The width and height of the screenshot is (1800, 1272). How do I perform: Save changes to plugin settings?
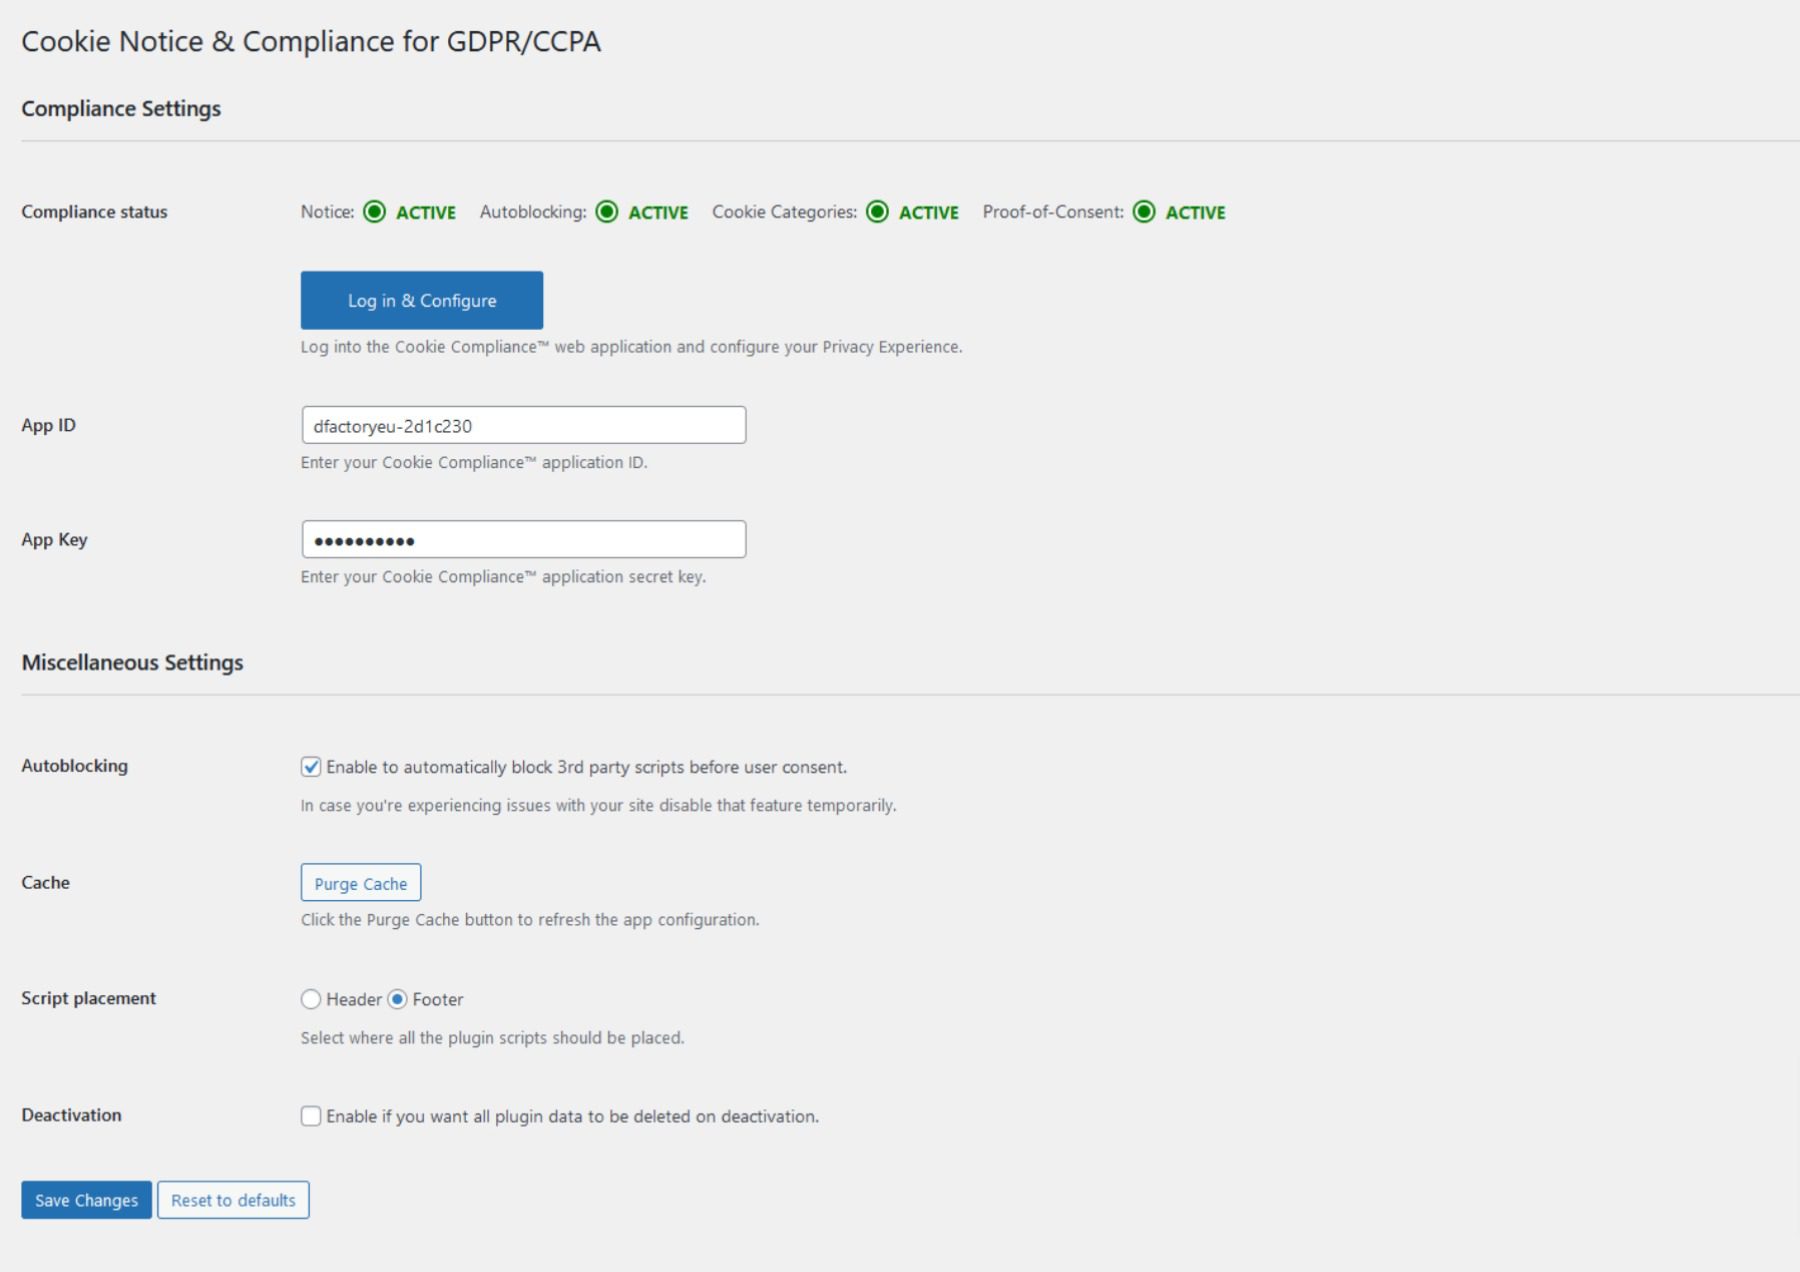pos(86,1200)
